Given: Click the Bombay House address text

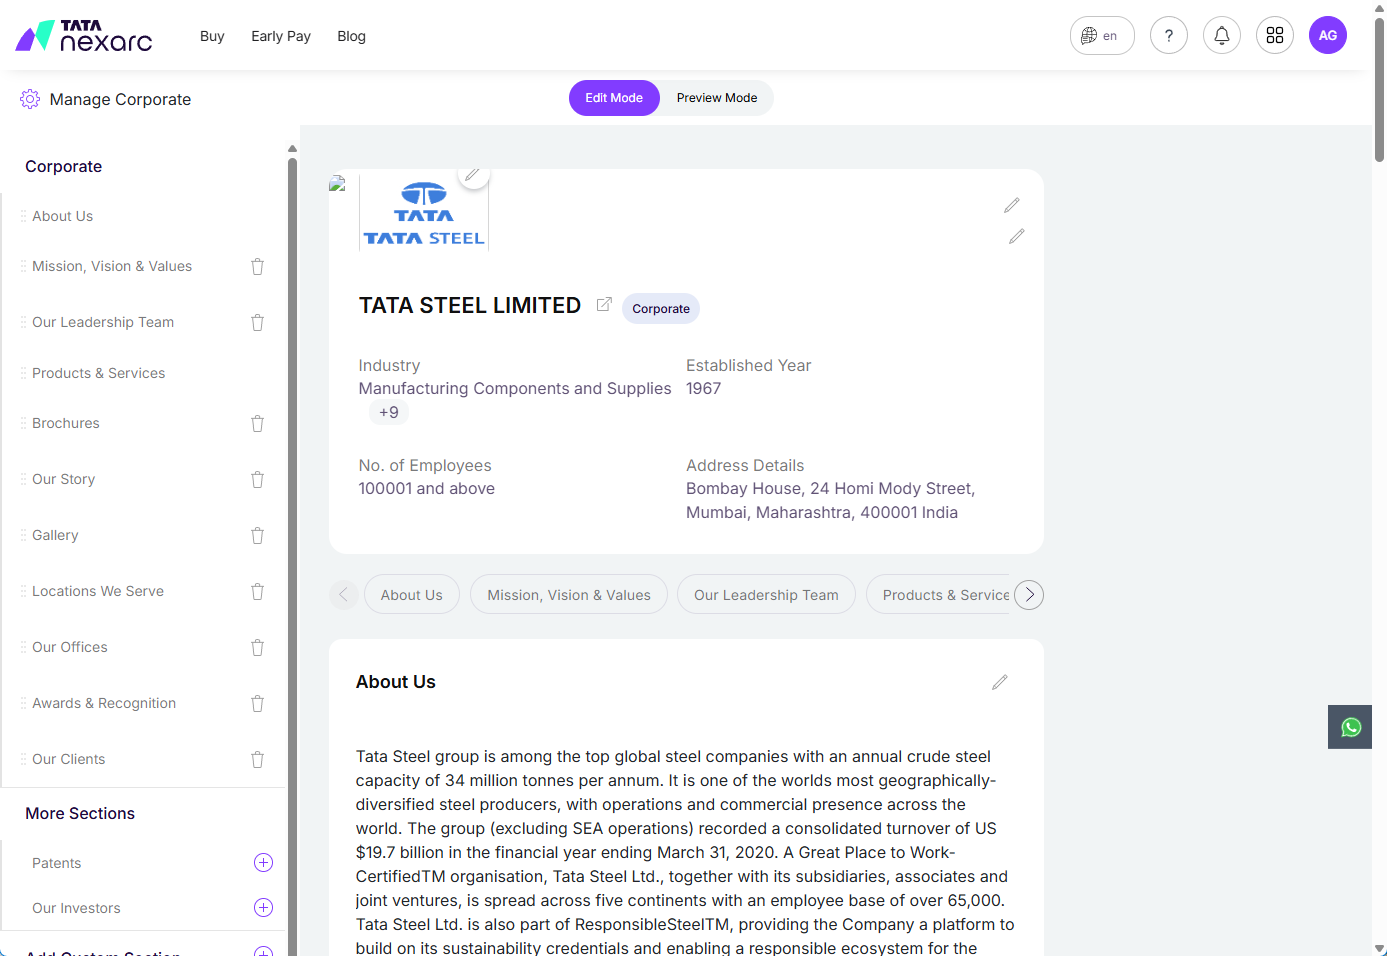Looking at the screenshot, I should [x=830, y=500].
